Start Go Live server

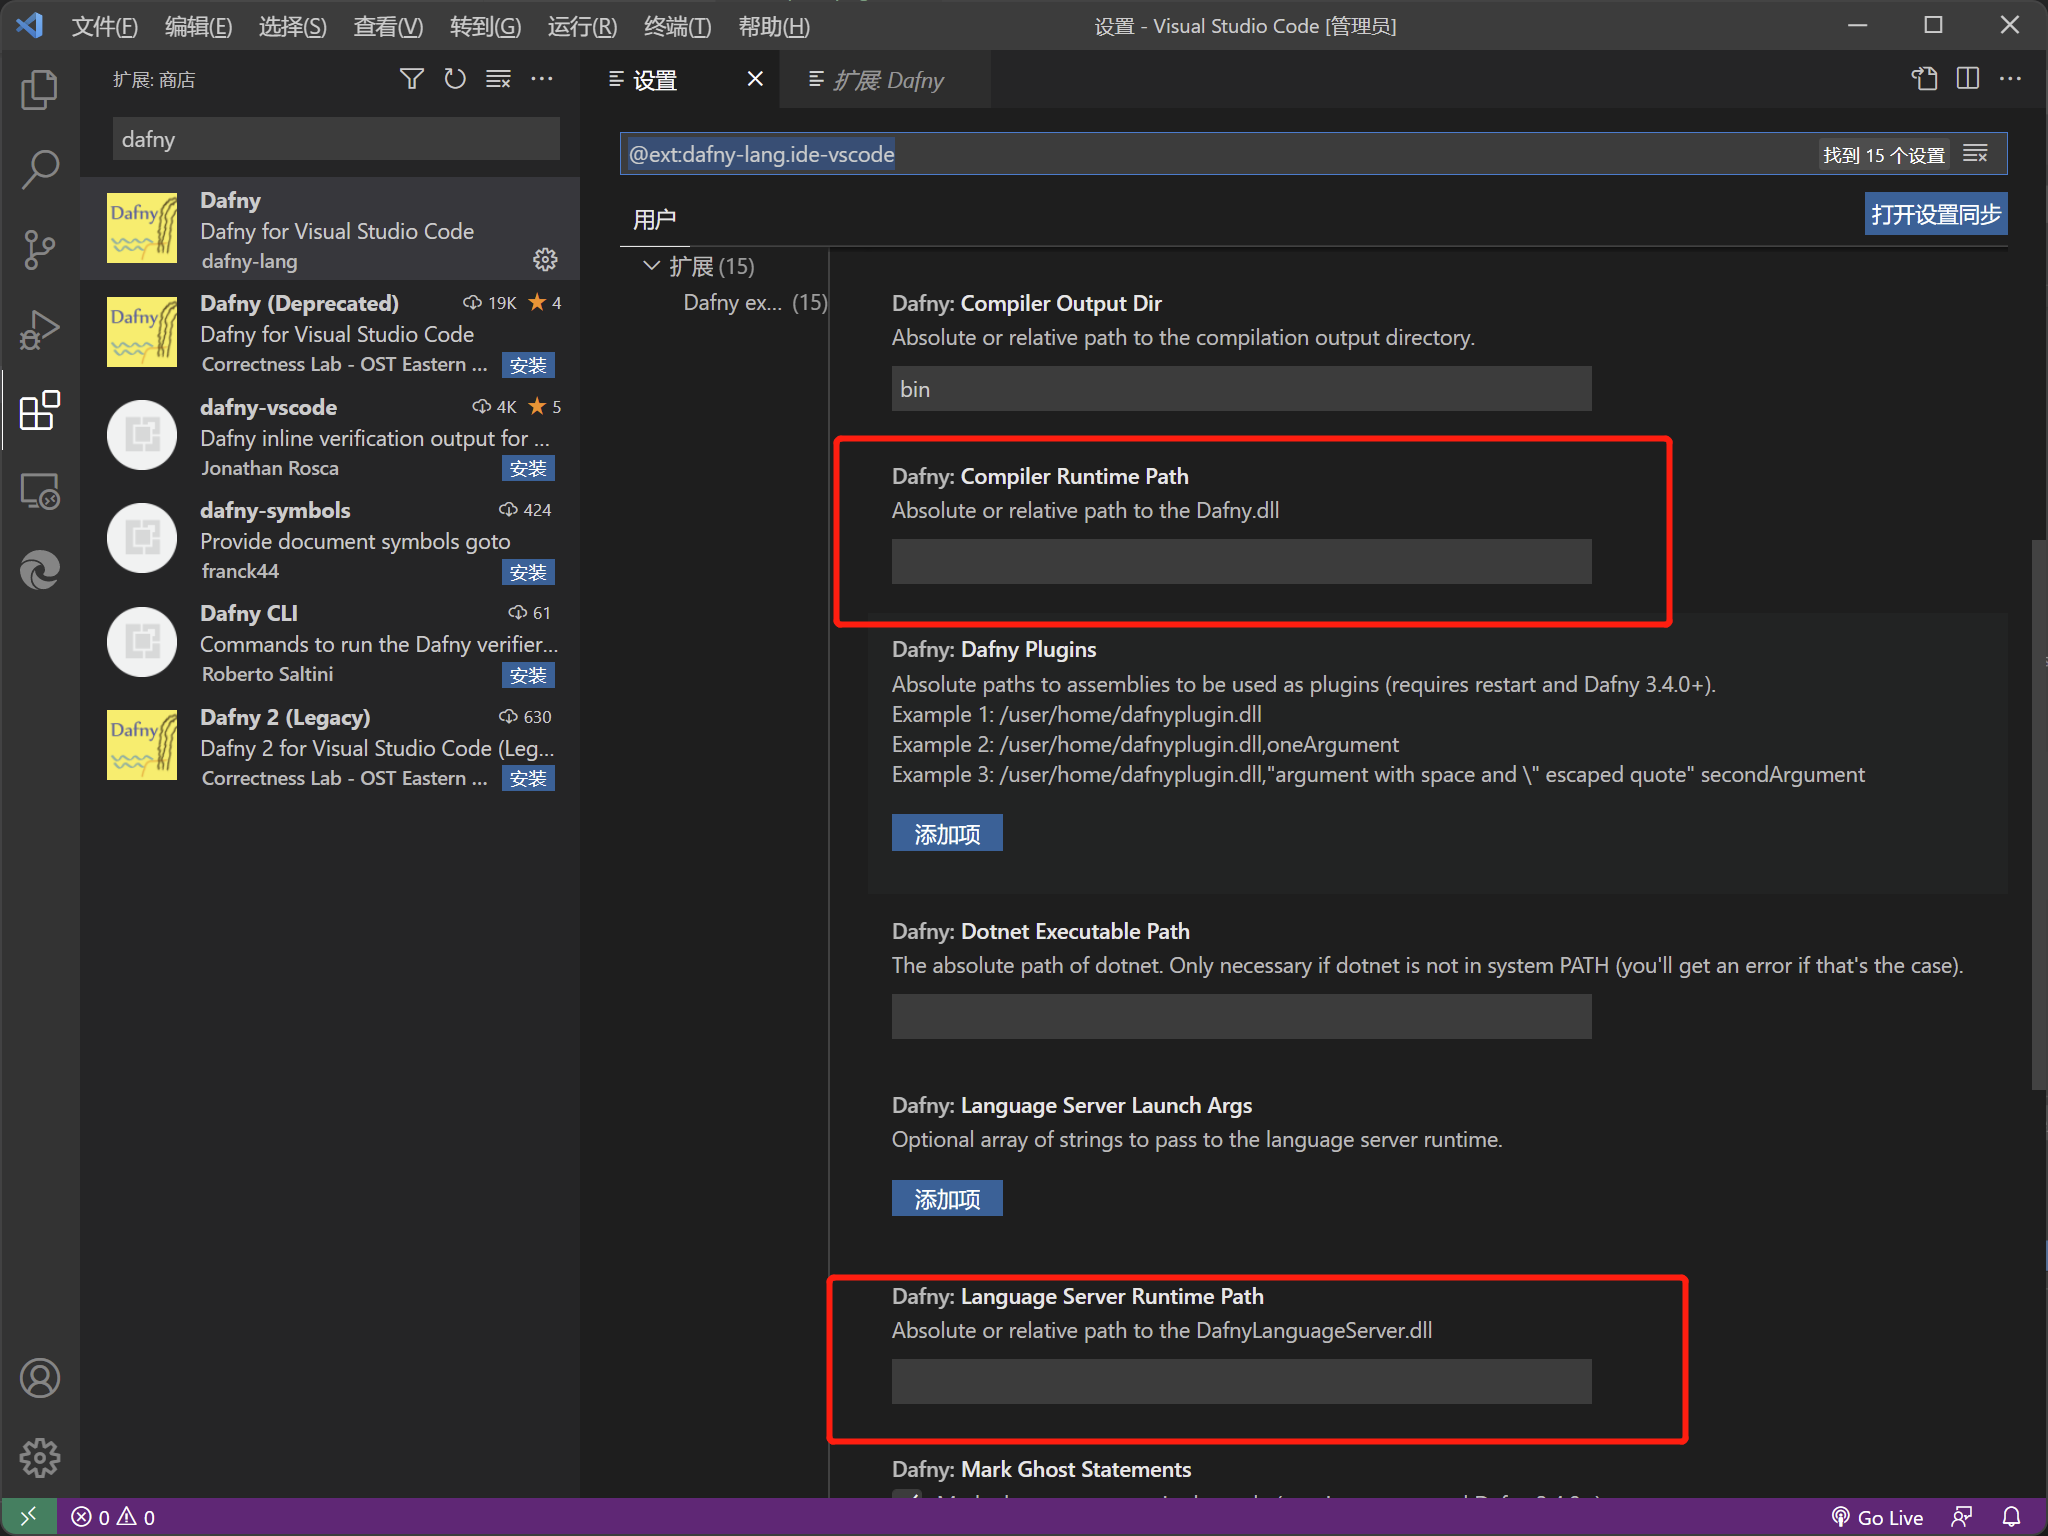1877,1517
